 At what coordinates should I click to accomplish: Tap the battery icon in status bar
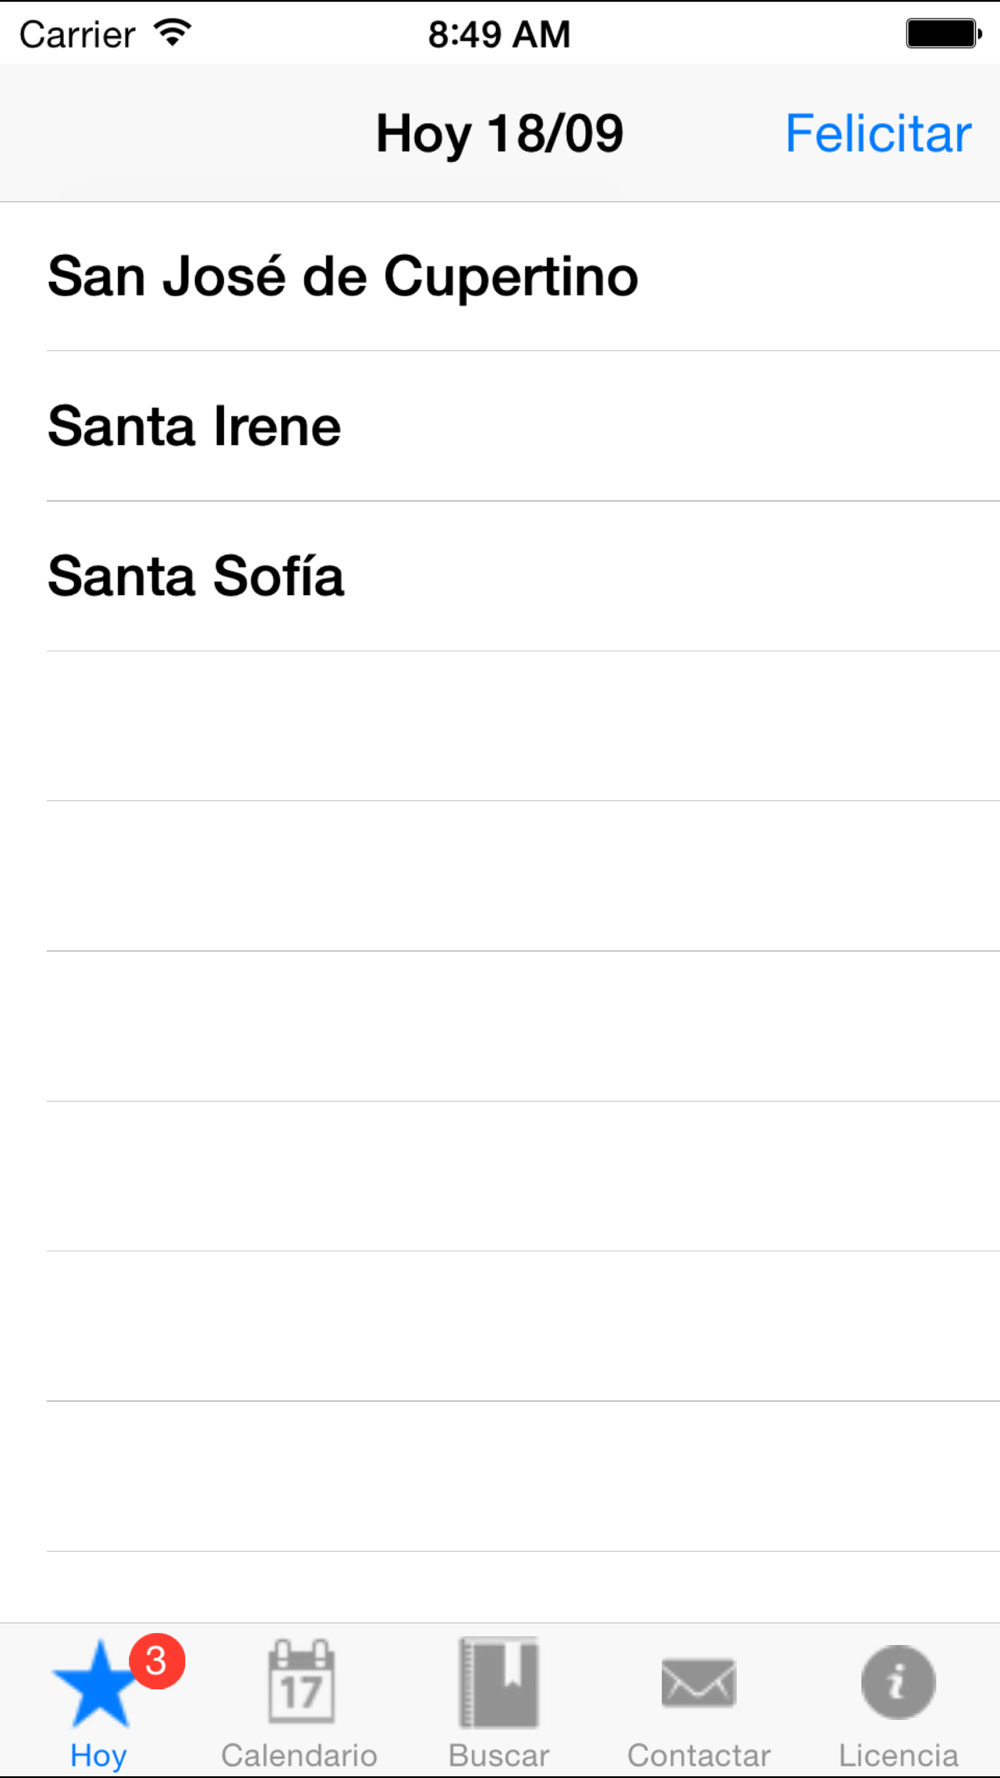click(944, 33)
